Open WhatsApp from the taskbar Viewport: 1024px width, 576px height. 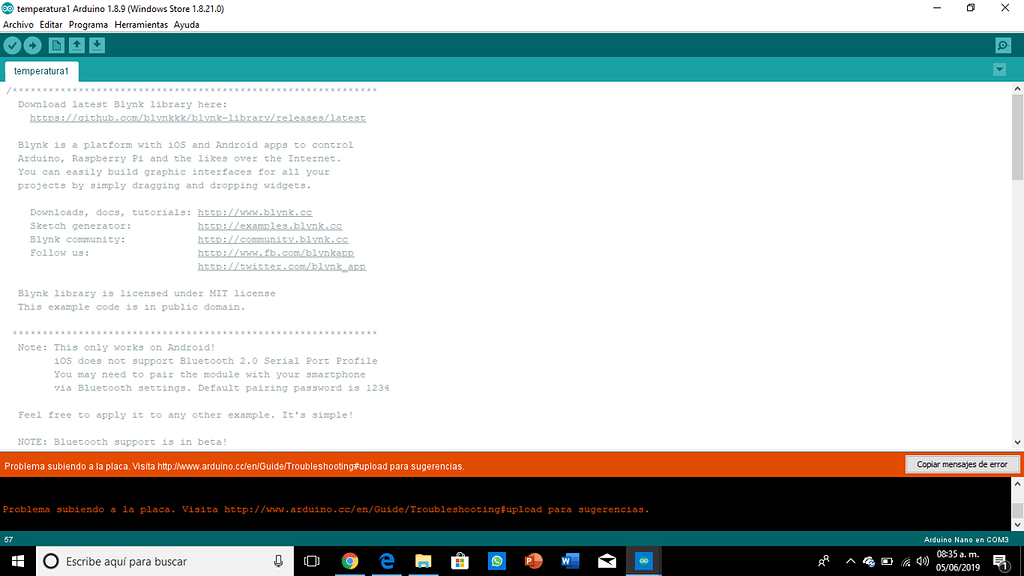497,562
